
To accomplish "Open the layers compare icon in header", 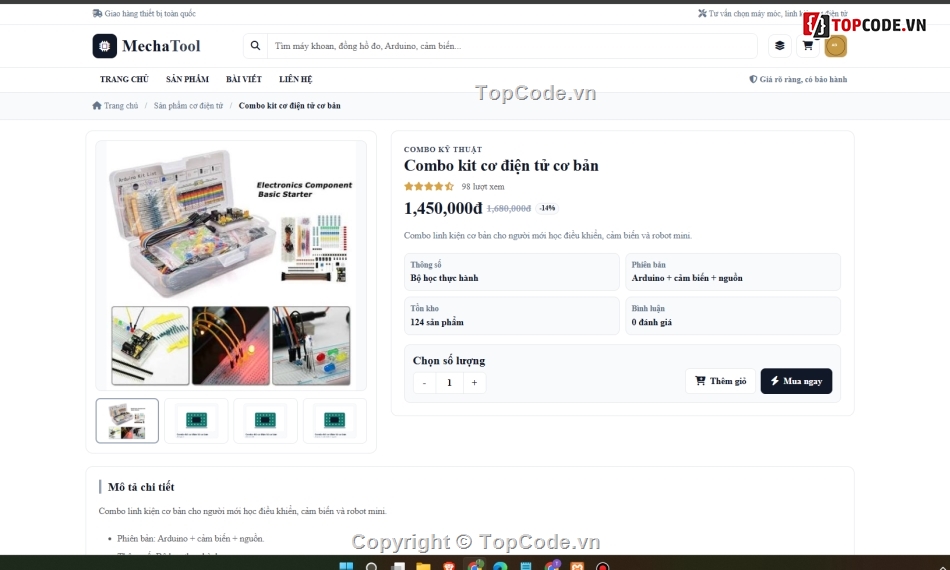I will coord(780,46).
